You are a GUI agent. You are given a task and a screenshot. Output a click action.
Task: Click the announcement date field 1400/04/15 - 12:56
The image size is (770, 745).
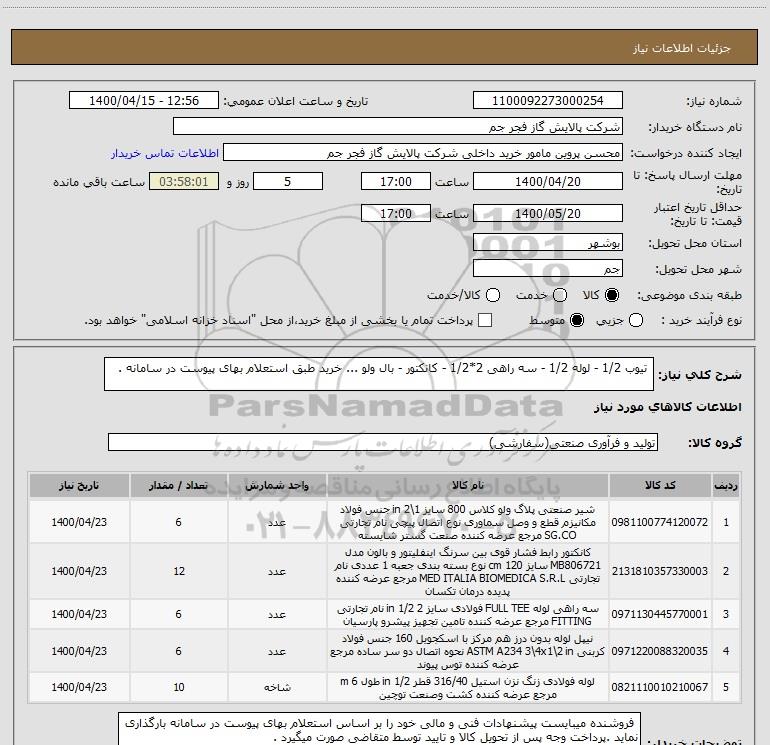point(144,101)
